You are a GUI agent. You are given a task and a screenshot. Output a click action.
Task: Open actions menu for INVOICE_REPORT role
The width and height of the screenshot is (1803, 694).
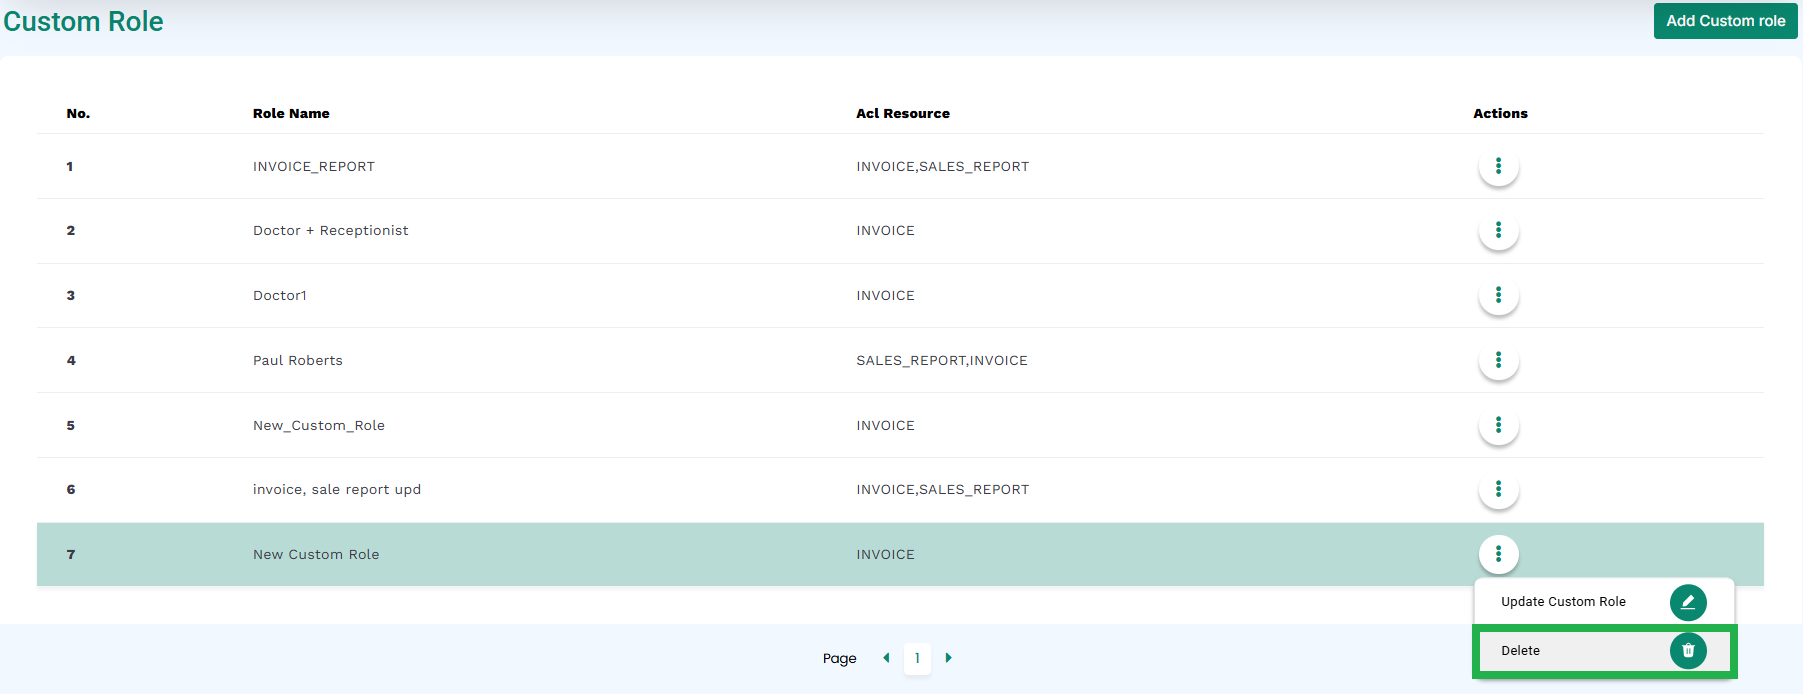[x=1498, y=166]
